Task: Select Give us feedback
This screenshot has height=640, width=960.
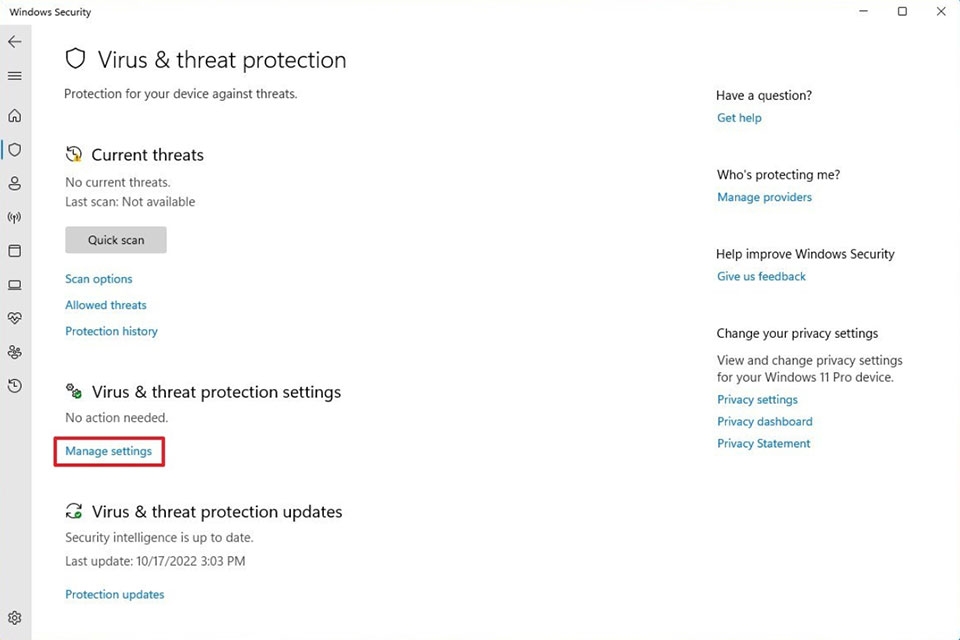Action: [761, 276]
